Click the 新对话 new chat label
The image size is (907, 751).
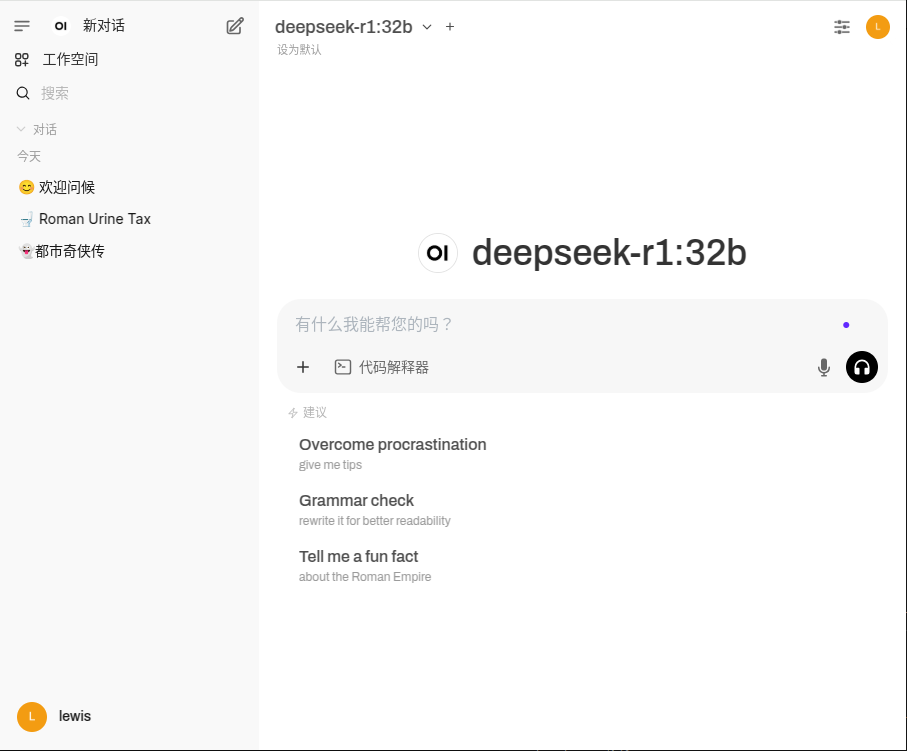[x=104, y=26]
